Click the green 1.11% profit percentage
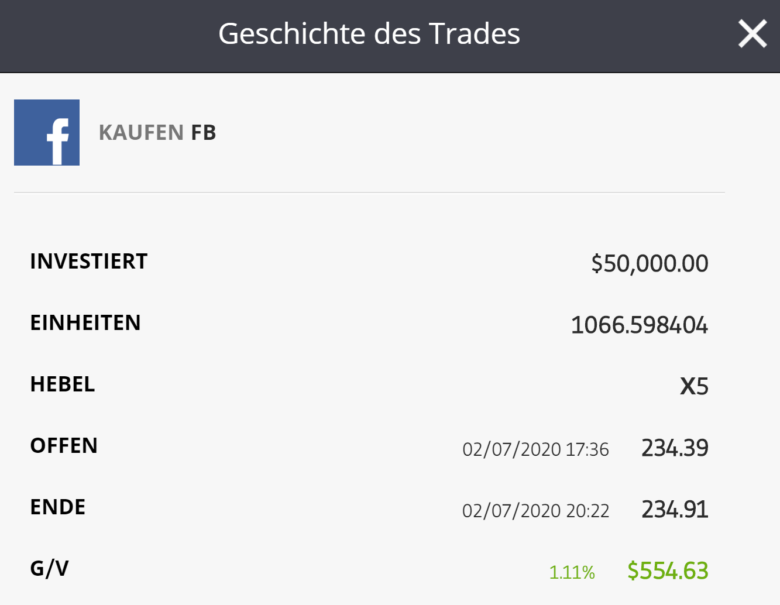This screenshot has height=605, width=780. click(572, 573)
